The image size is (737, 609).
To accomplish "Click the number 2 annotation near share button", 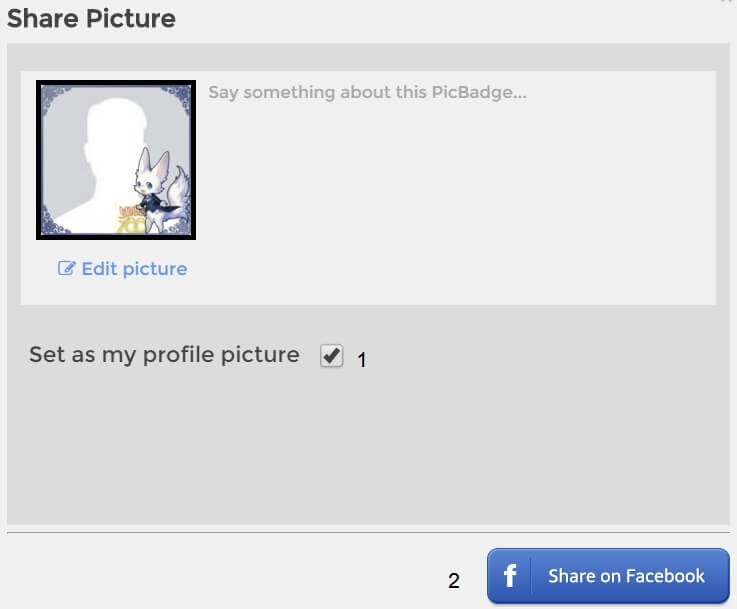I will [x=454, y=581].
